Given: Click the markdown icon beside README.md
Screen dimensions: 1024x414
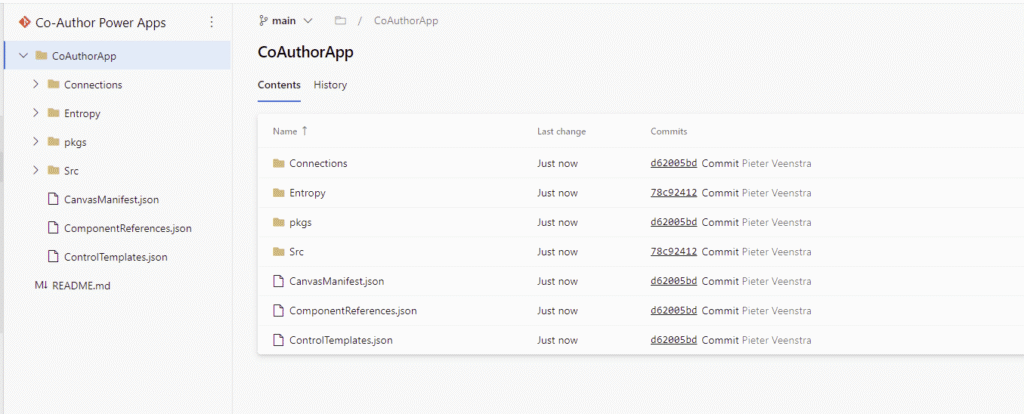Looking at the screenshot, I should coord(41,285).
